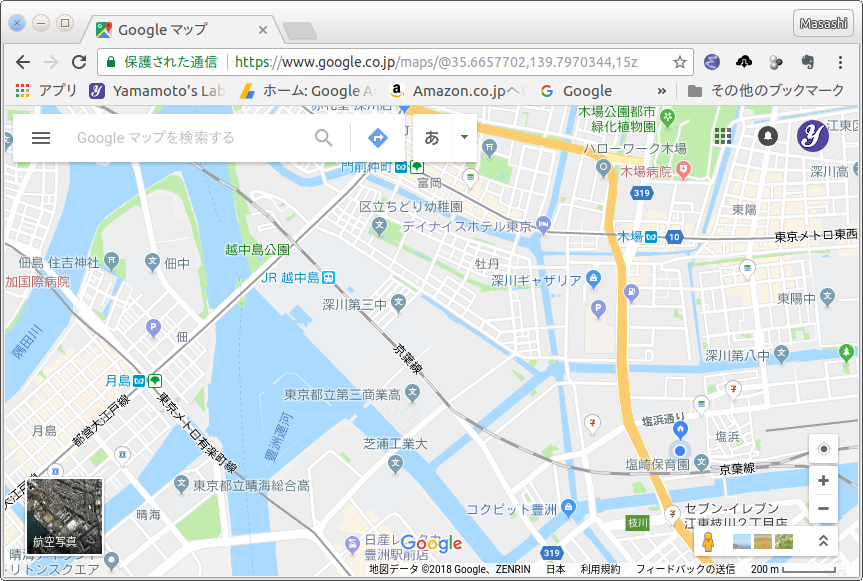Select the 芝浦工業大 school marker
The width and height of the screenshot is (863, 581).
coord(395,465)
